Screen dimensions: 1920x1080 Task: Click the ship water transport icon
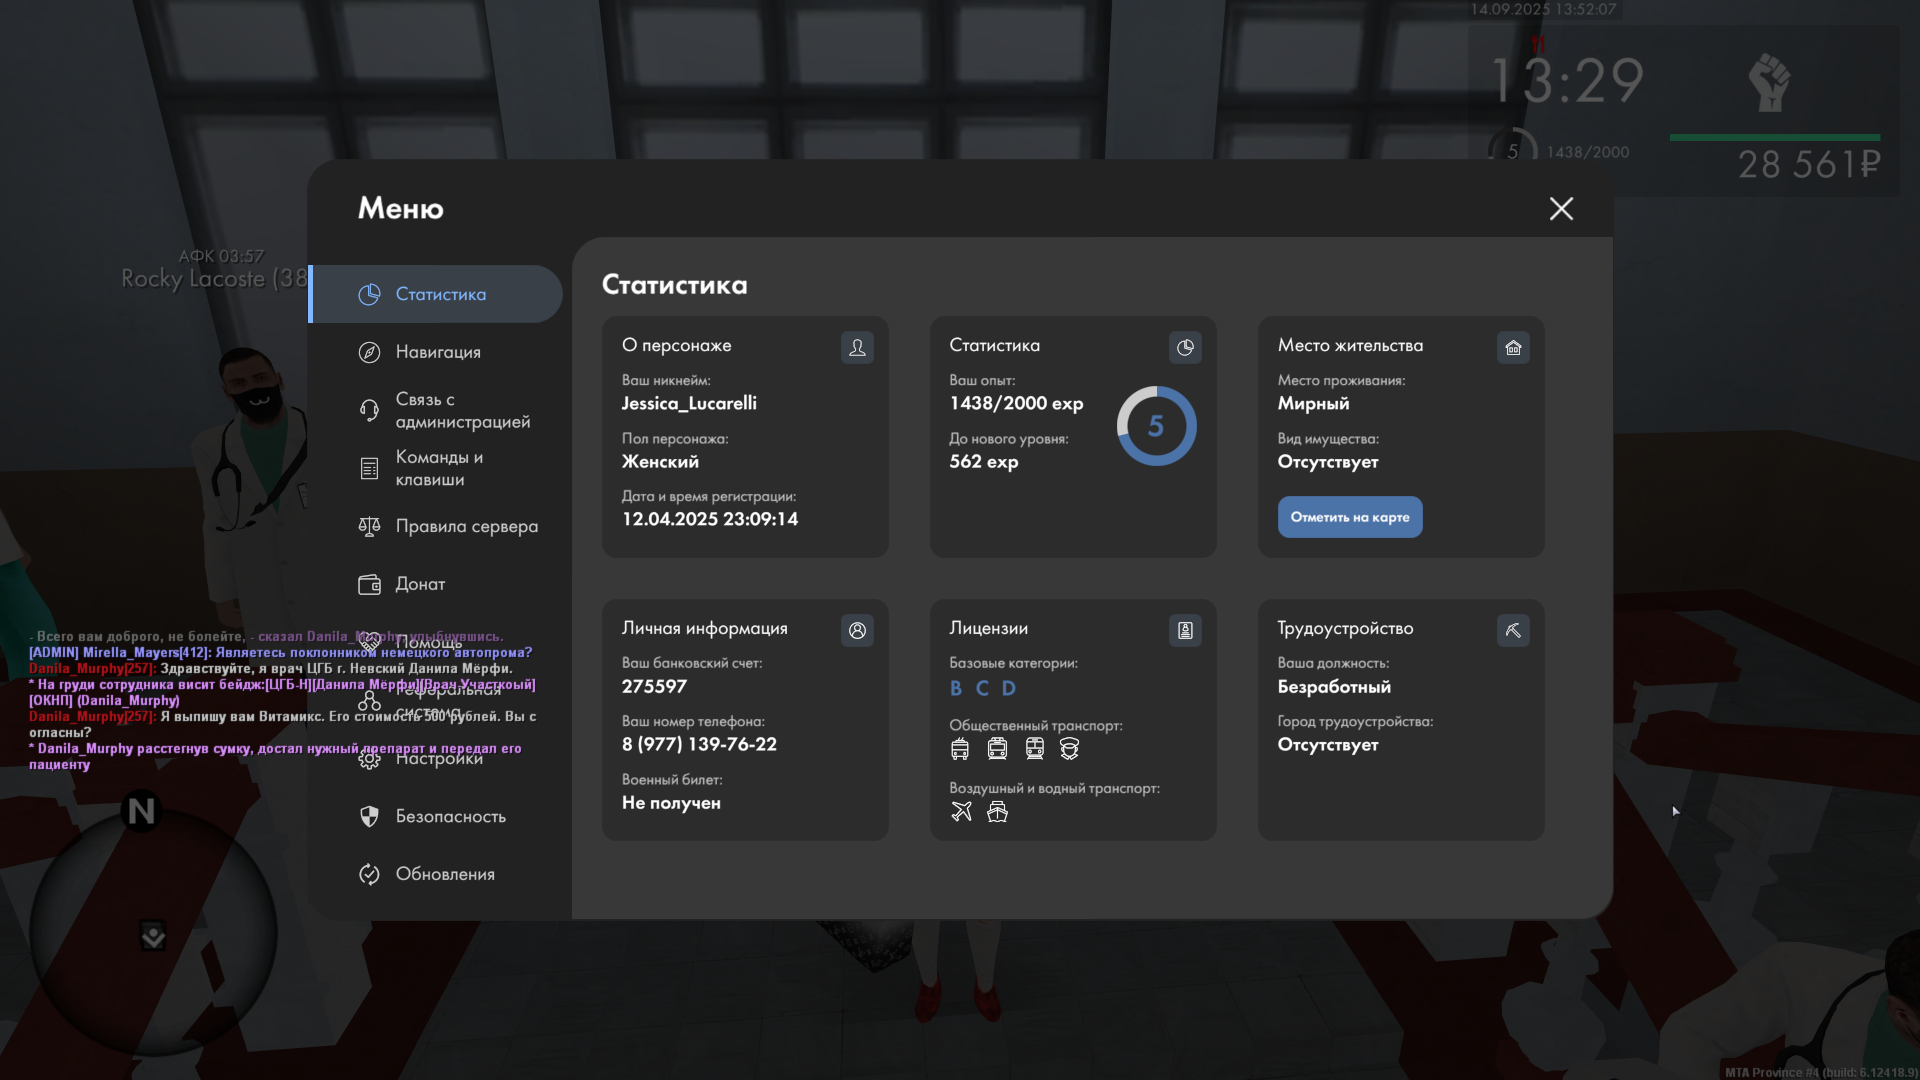tap(997, 811)
